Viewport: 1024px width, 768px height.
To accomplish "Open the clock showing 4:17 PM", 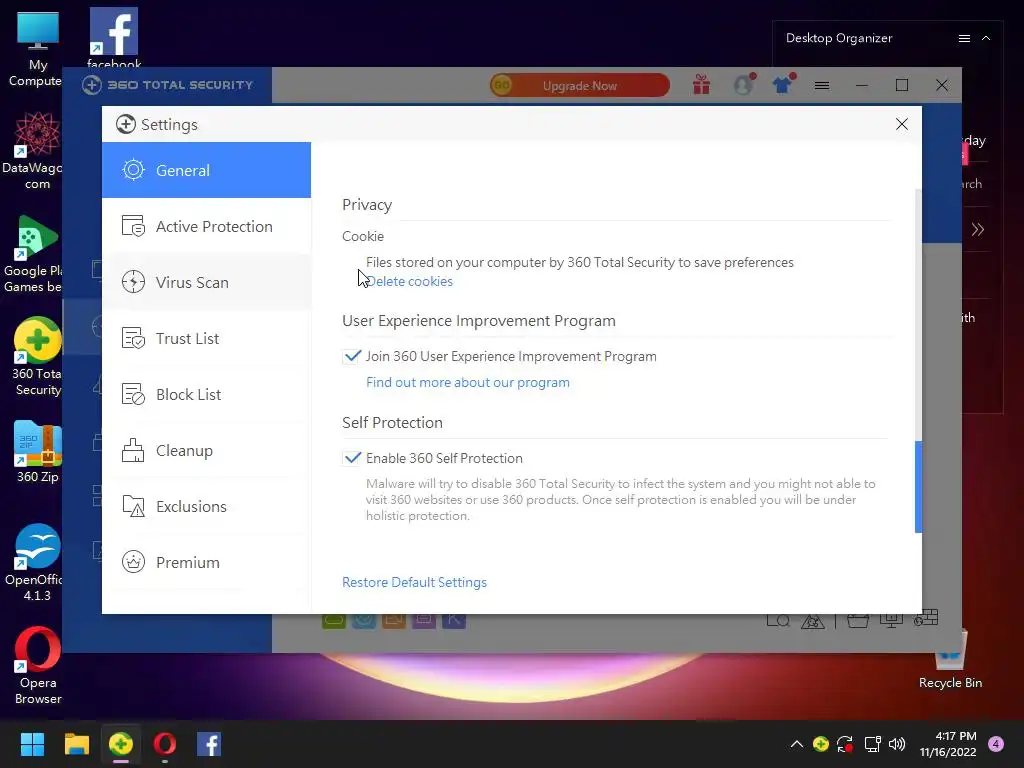I will [x=948, y=744].
